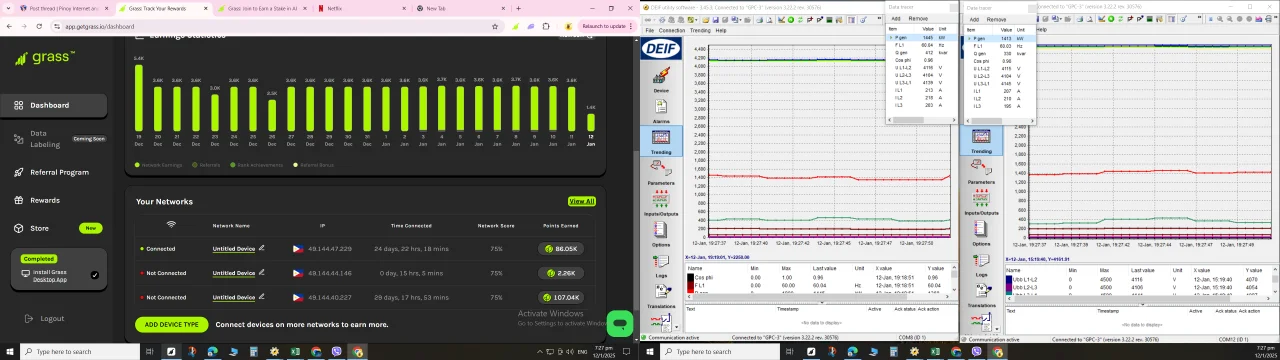Image resolution: width=1280 pixels, height=360 pixels.
Task: Open Install Grass Desktop App link
Action: [50, 275]
